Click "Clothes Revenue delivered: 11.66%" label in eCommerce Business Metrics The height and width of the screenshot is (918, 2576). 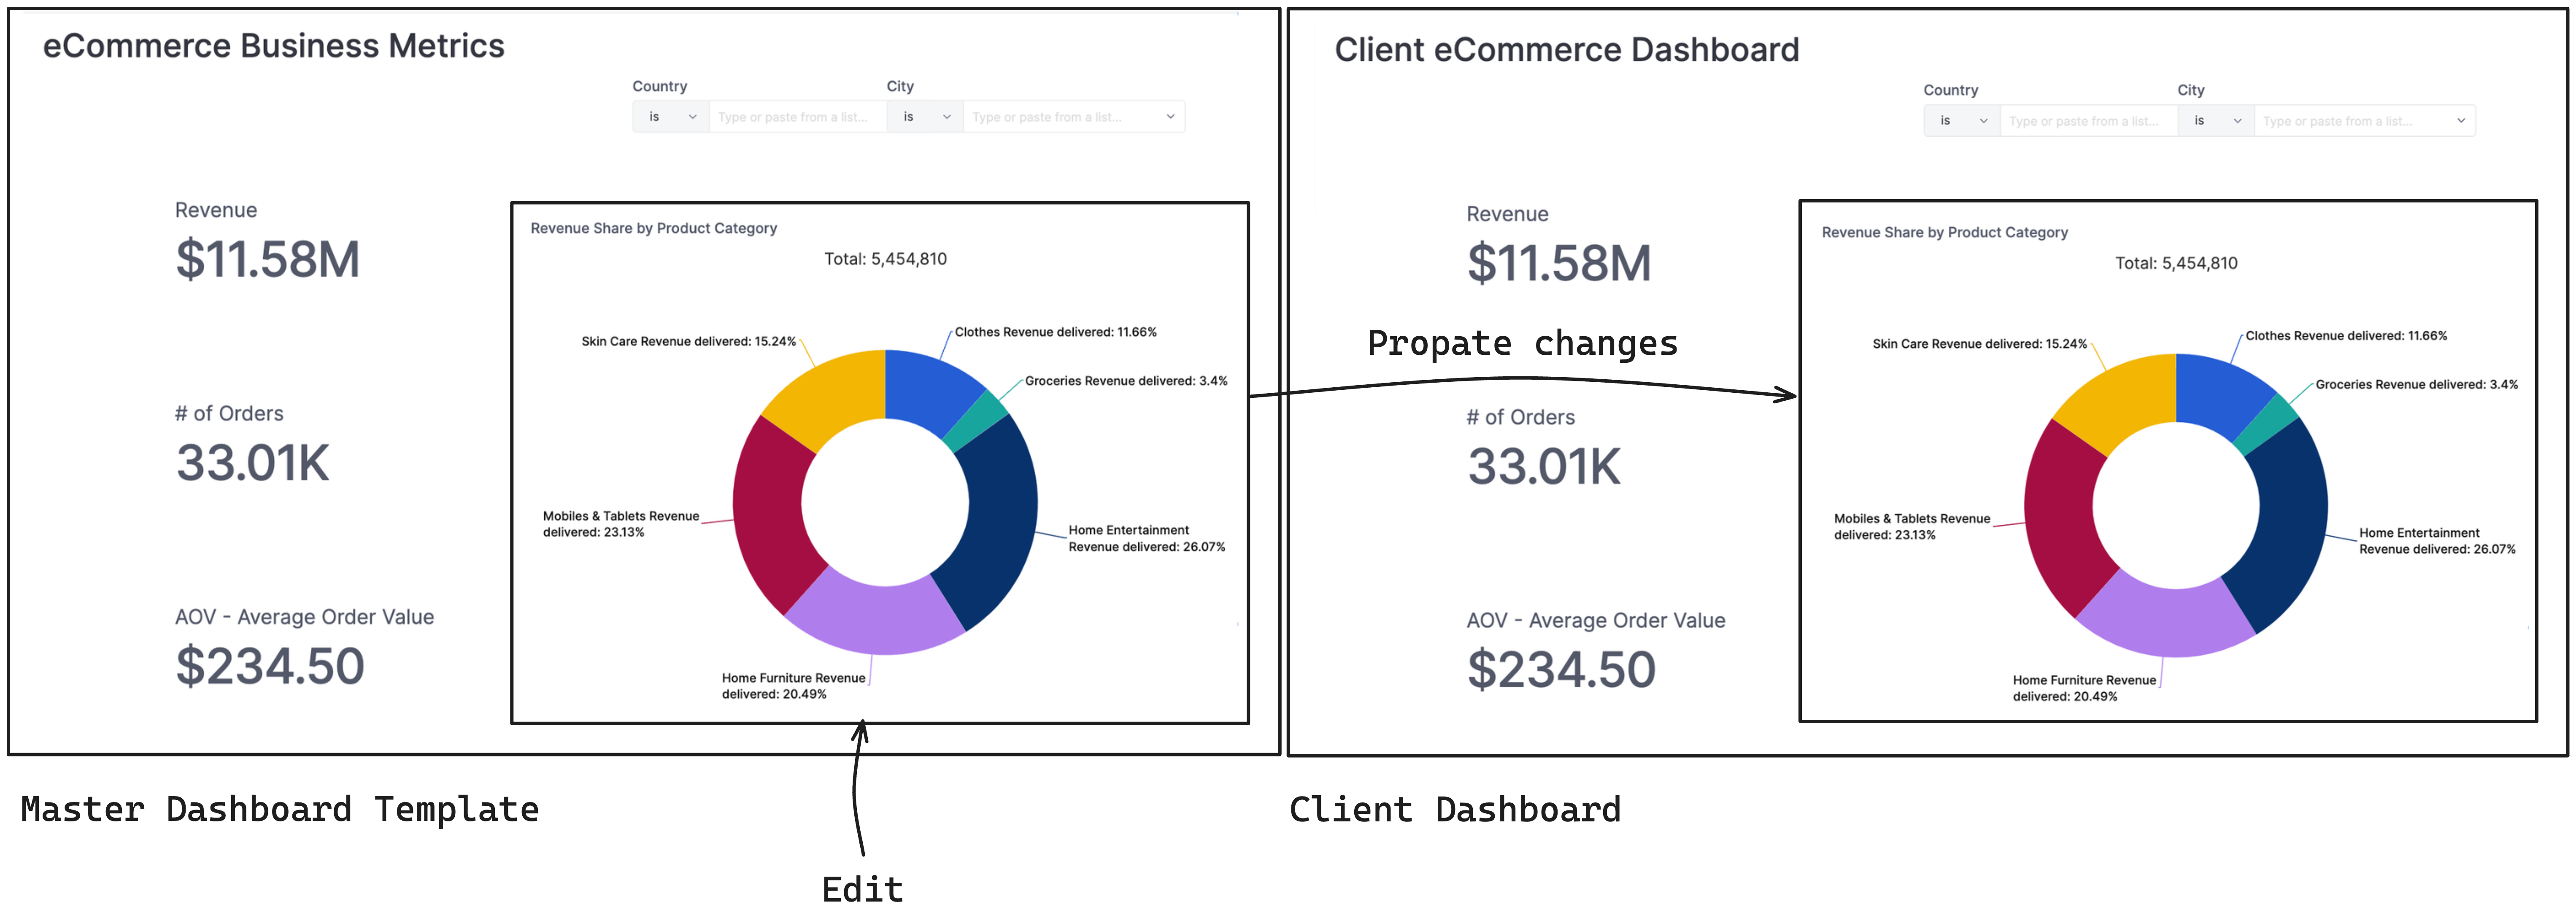(x=1055, y=332)
